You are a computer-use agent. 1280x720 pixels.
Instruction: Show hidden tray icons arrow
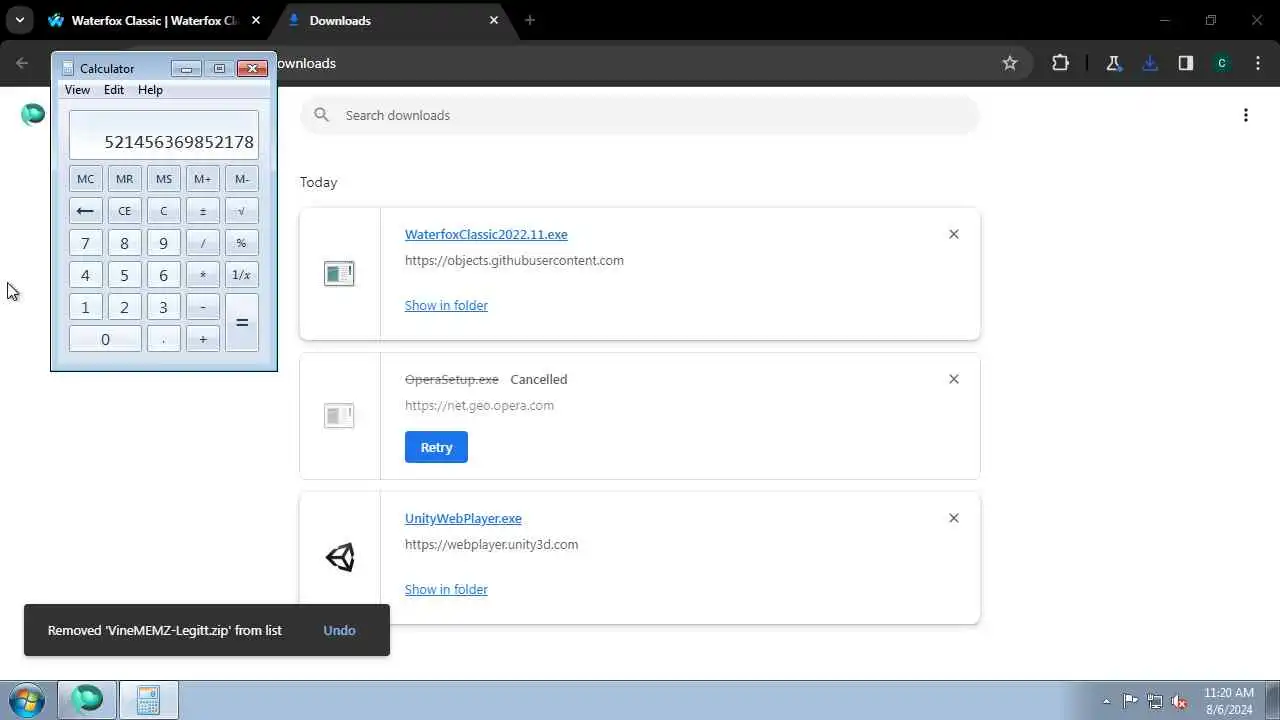tap(1106, 701)
